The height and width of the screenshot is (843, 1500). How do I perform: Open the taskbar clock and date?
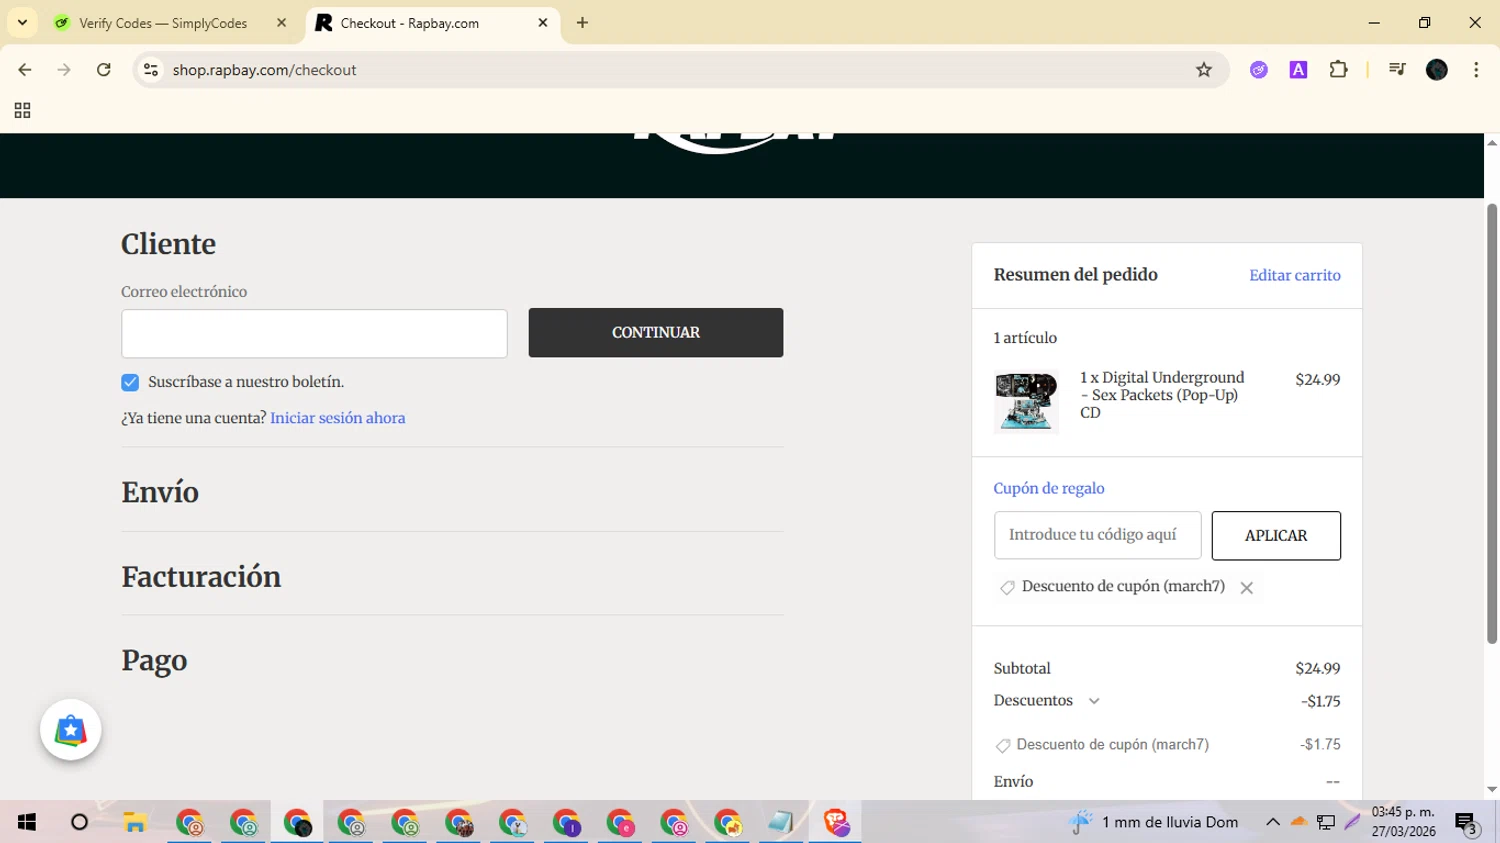pos(1404,822)
